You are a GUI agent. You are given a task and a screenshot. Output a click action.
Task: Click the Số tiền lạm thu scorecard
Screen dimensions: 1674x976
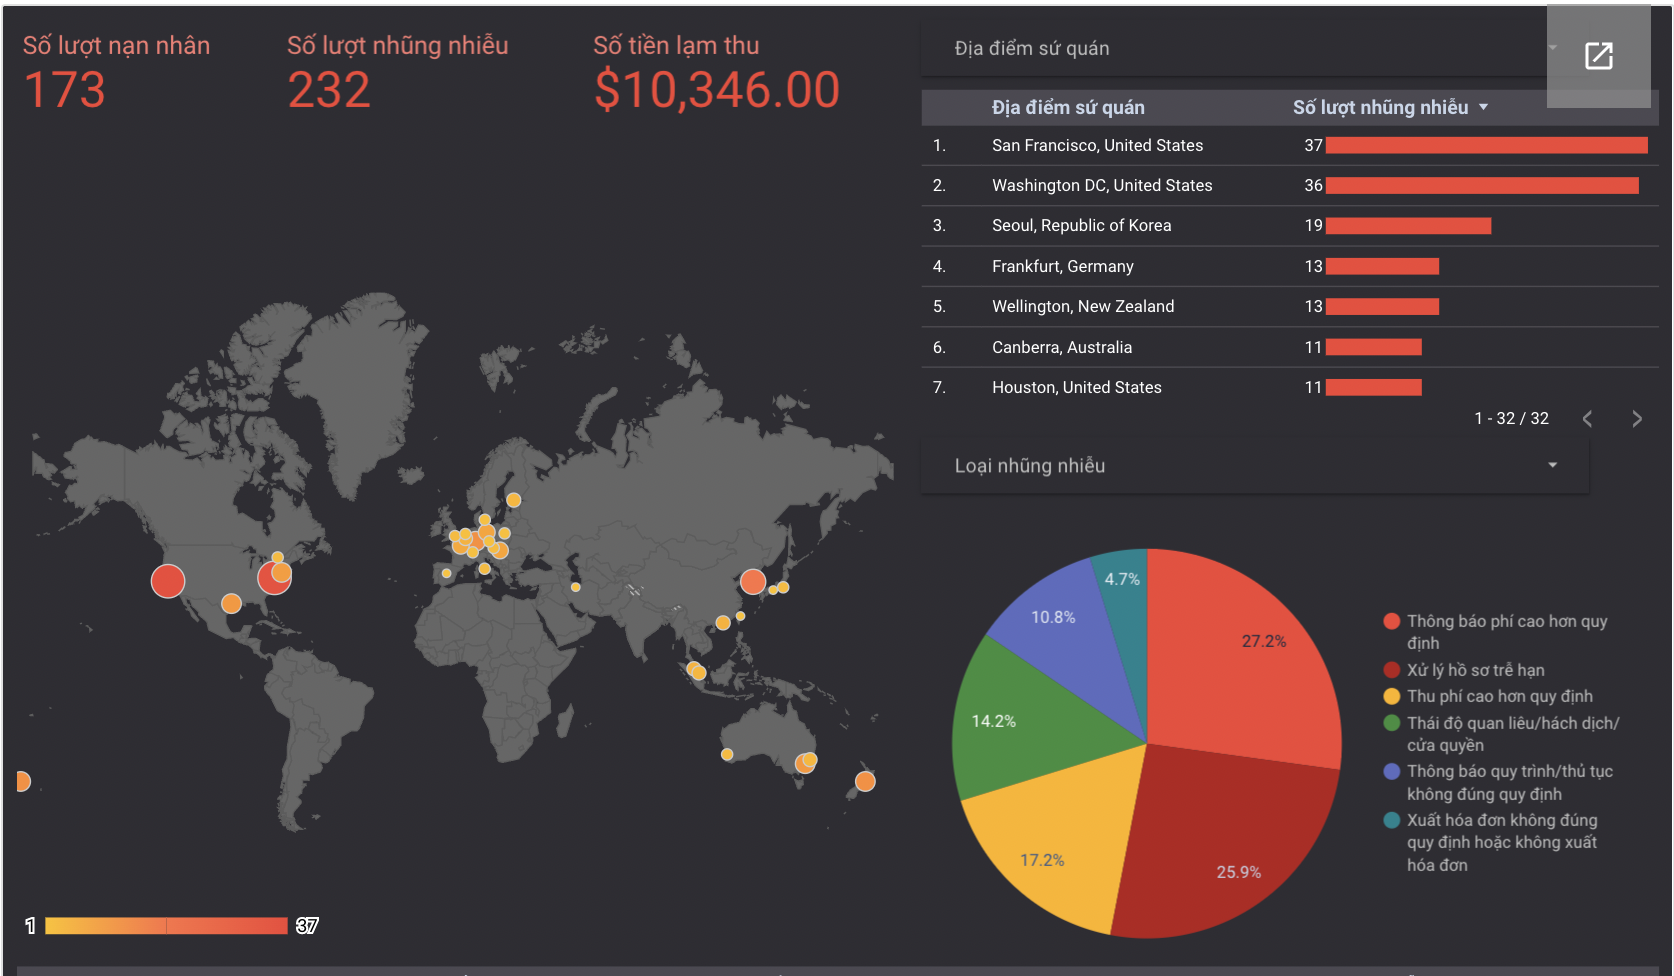(715, 73)
